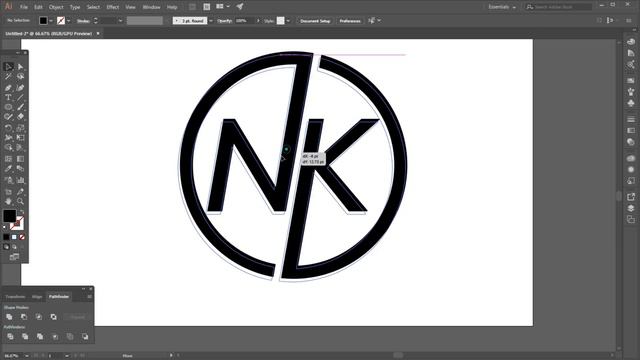Click the Unite shape mode icon
Image resolution: width=640 pixels, height=360 pixels.
coord(9,317)
